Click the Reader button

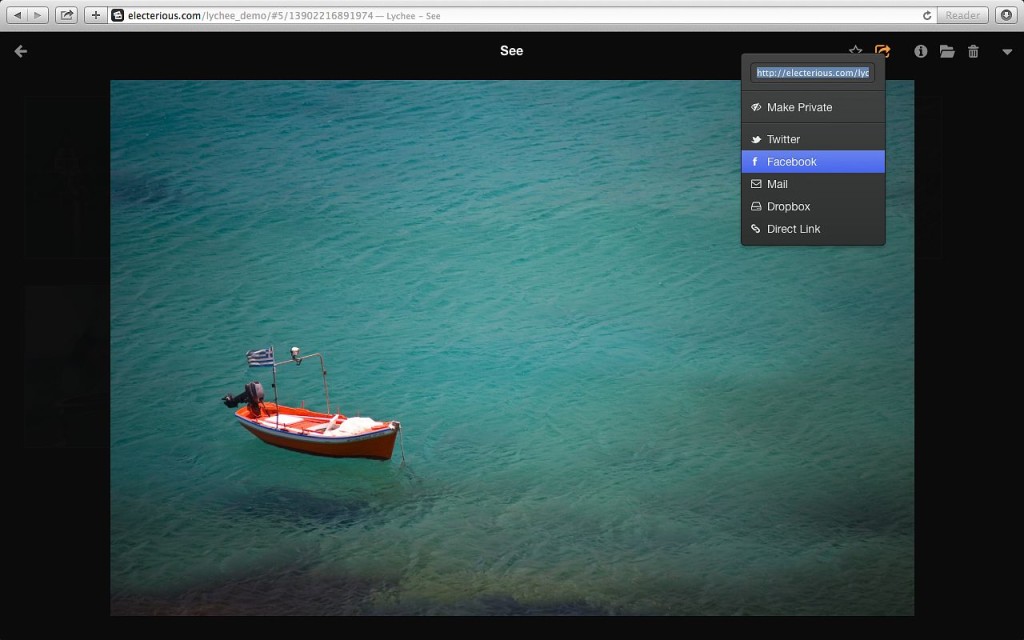pyautogui.click(x=963, y=15)
